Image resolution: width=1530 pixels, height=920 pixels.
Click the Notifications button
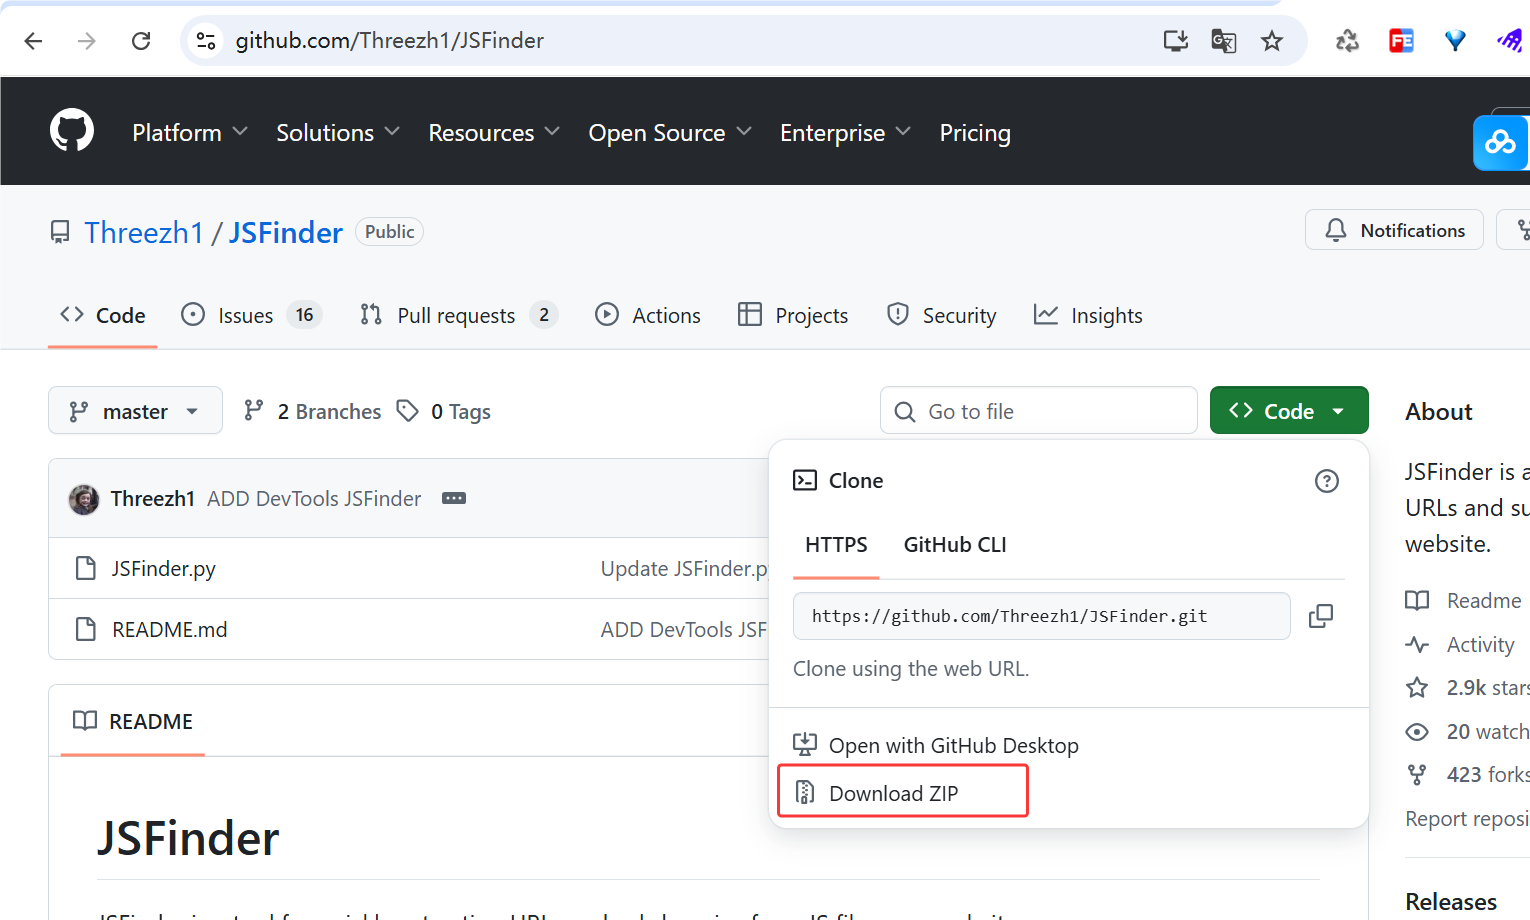pos(1394,231)
